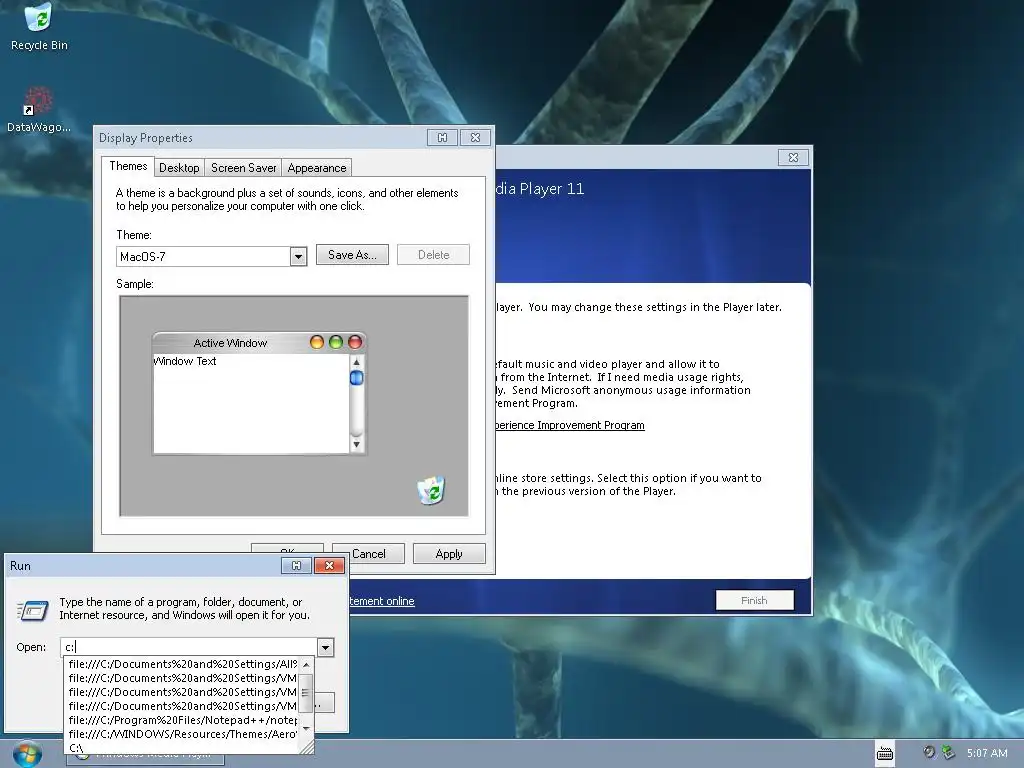Click the help button in Run title bar

pyautogui.click(x=296, y=566)
